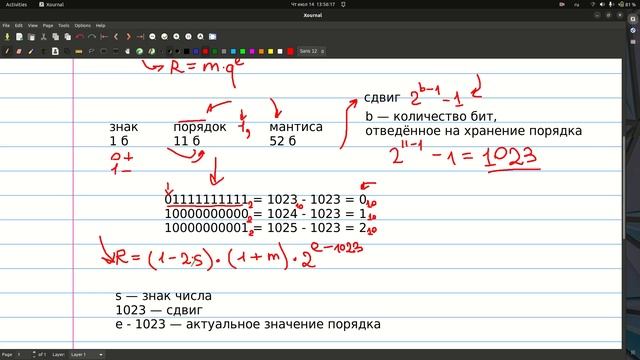Click the Save icon in toolbar
This screenshot has height=360, width=640.
pos(7,37)
